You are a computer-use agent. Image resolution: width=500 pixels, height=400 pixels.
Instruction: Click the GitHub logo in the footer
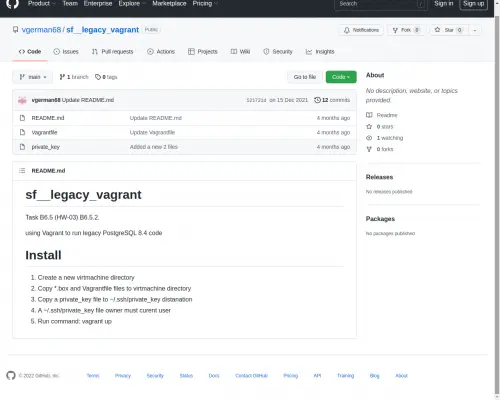click(11, 375)
